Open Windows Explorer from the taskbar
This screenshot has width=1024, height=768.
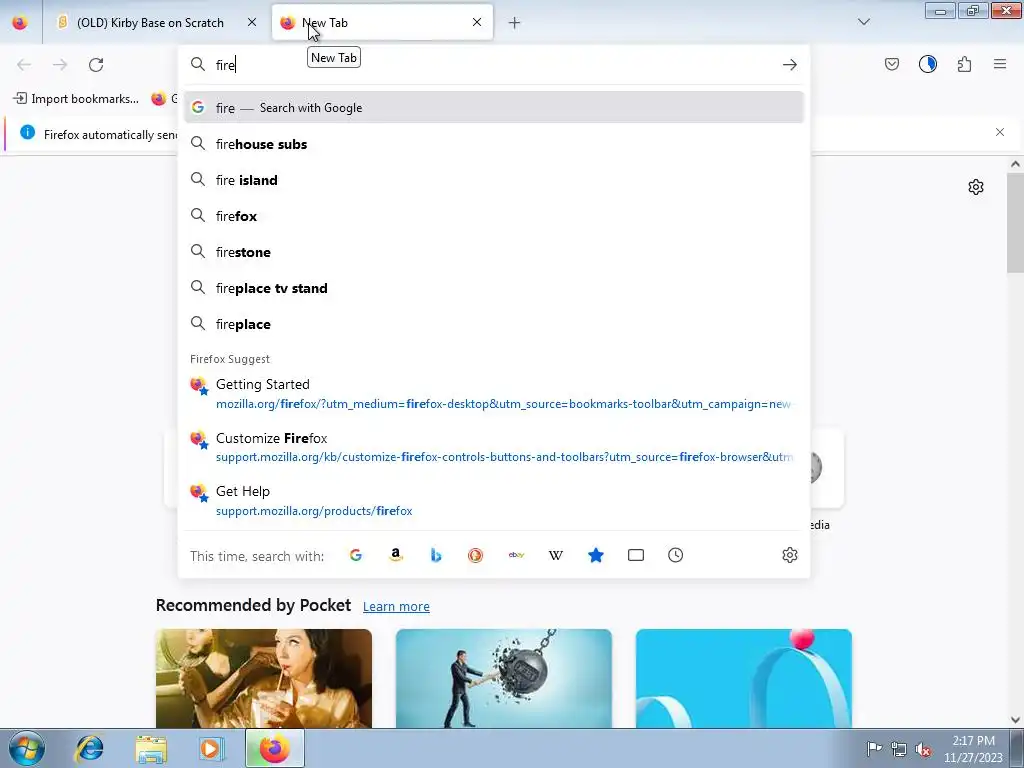click(x=151, y=748)
